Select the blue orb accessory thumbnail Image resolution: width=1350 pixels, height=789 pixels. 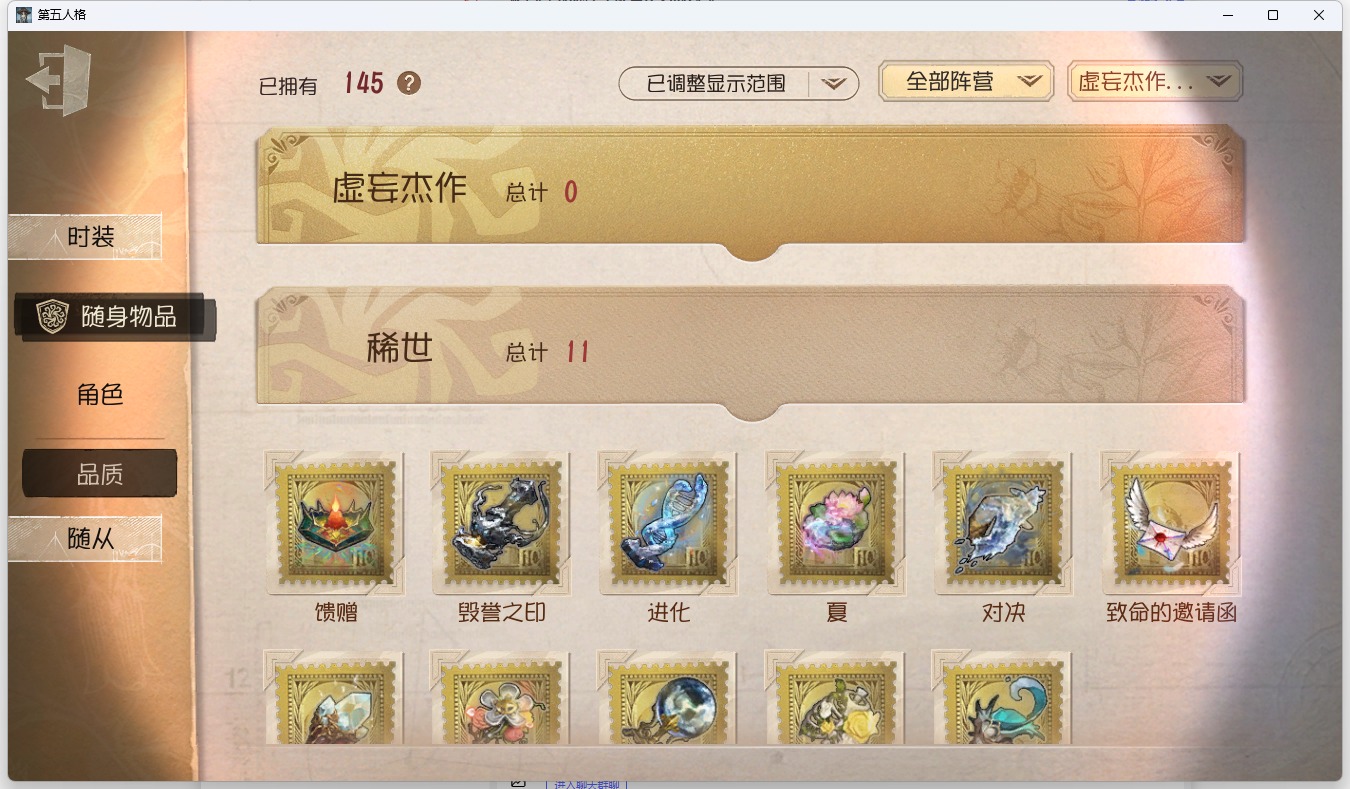668,700
